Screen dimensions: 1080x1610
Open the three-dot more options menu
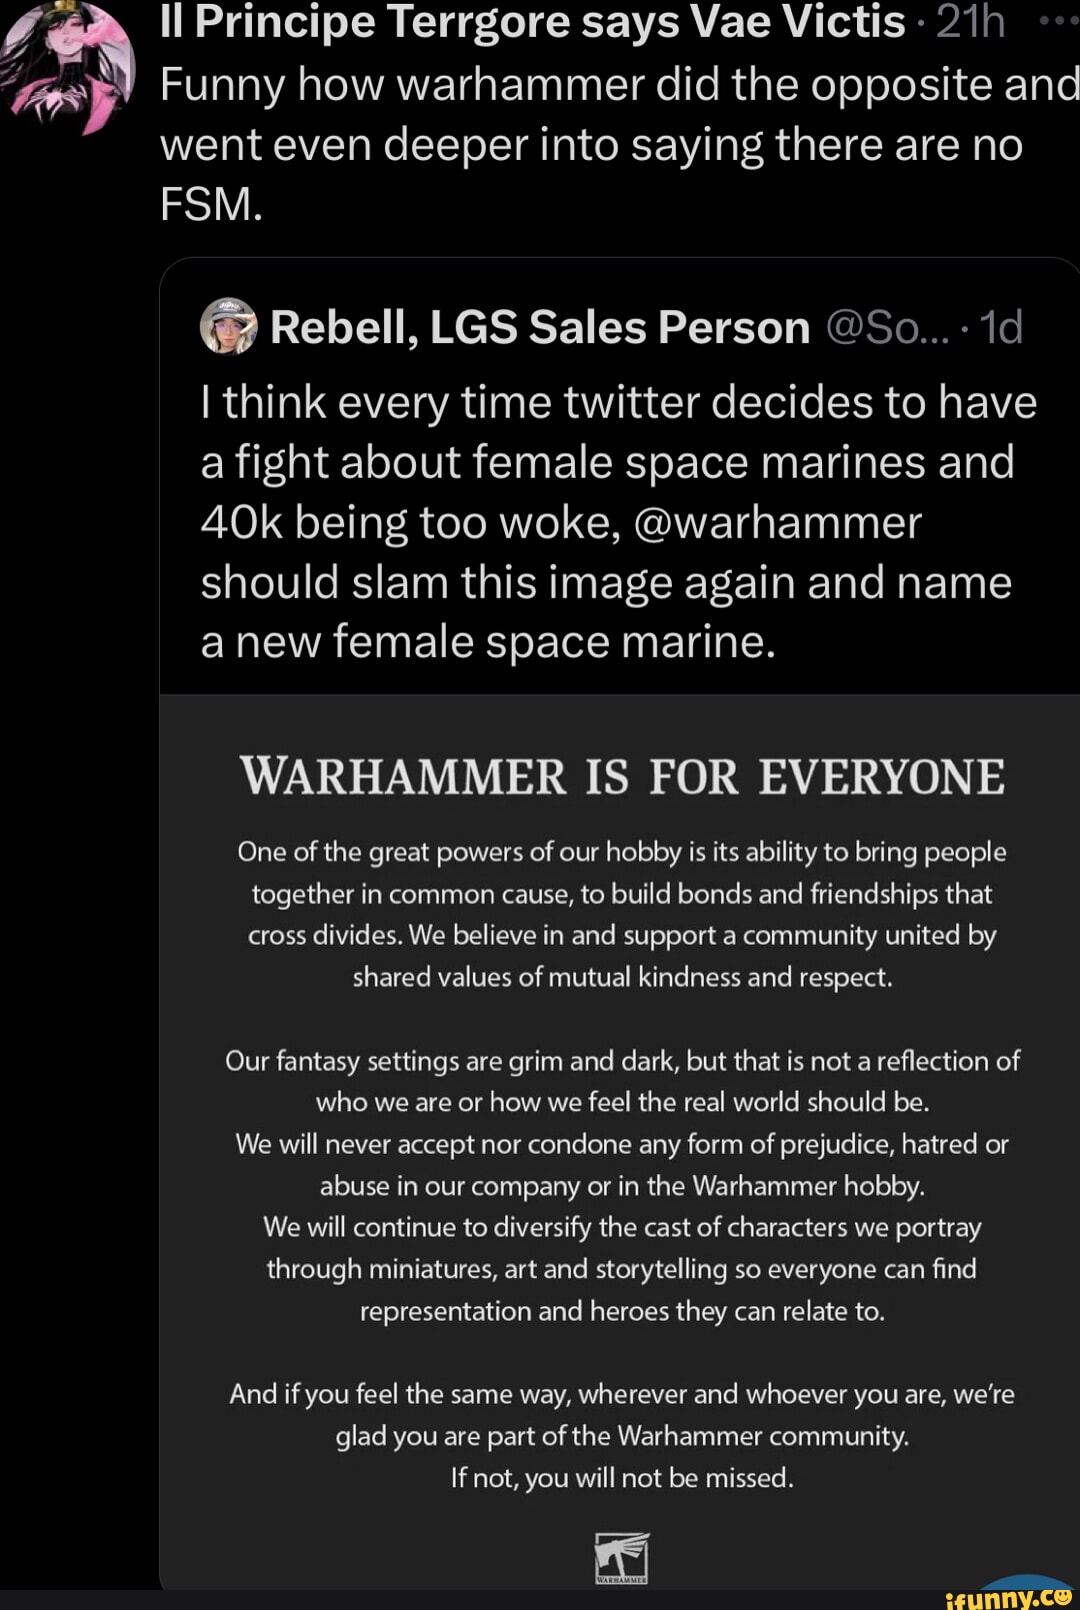coord(1058,20)
